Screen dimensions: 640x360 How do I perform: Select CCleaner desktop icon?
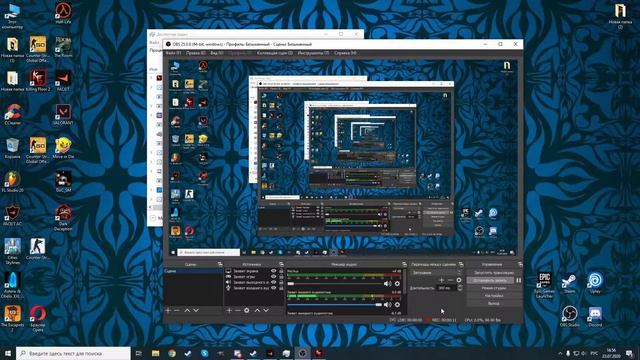pyautogui.click(x=12, y=115)
